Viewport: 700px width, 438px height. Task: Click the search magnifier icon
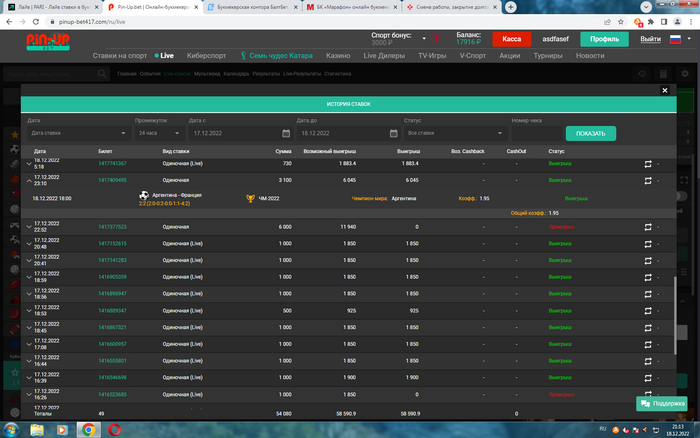(x=102, y=74)
